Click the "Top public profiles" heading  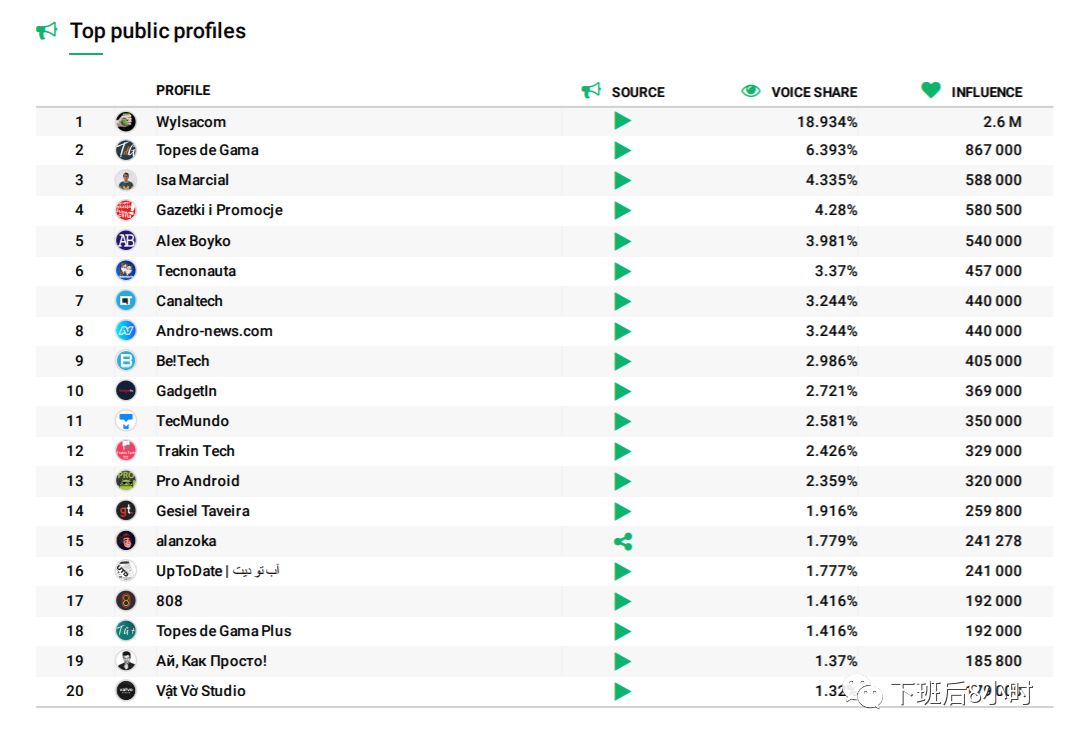pyautogui.click(x=158, y=31)
